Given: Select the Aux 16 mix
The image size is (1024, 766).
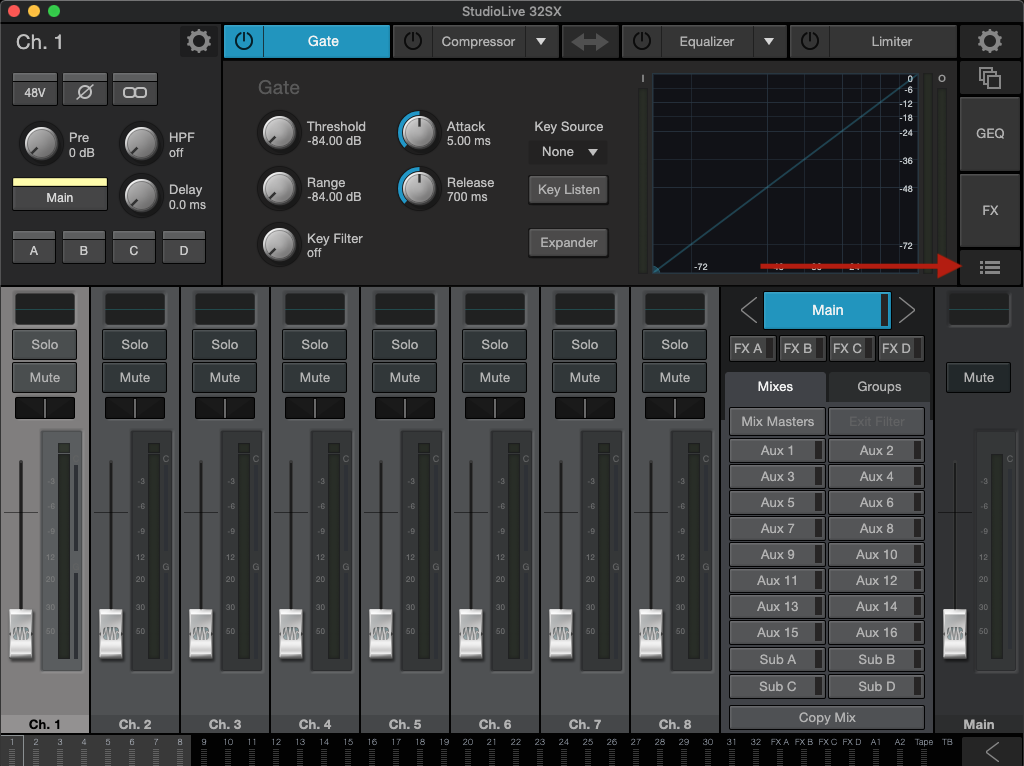Looking at the screenshot, I should (x=876, y=632).
